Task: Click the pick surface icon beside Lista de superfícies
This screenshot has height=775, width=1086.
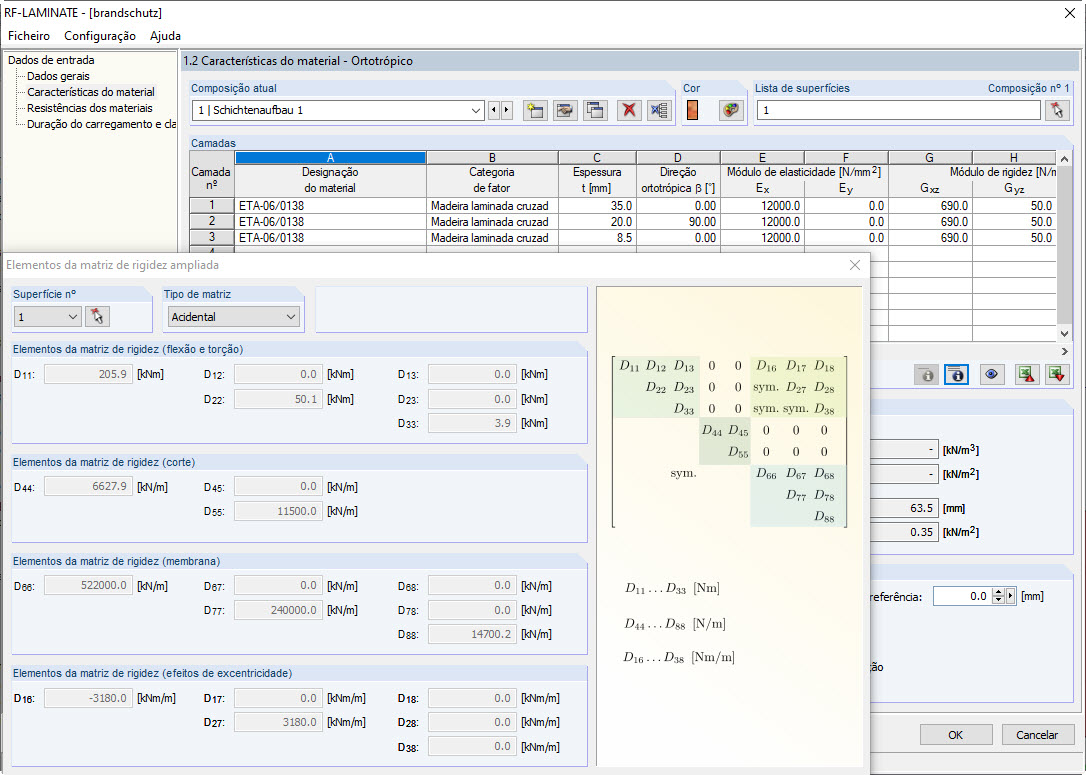Action: (1057, 110)
